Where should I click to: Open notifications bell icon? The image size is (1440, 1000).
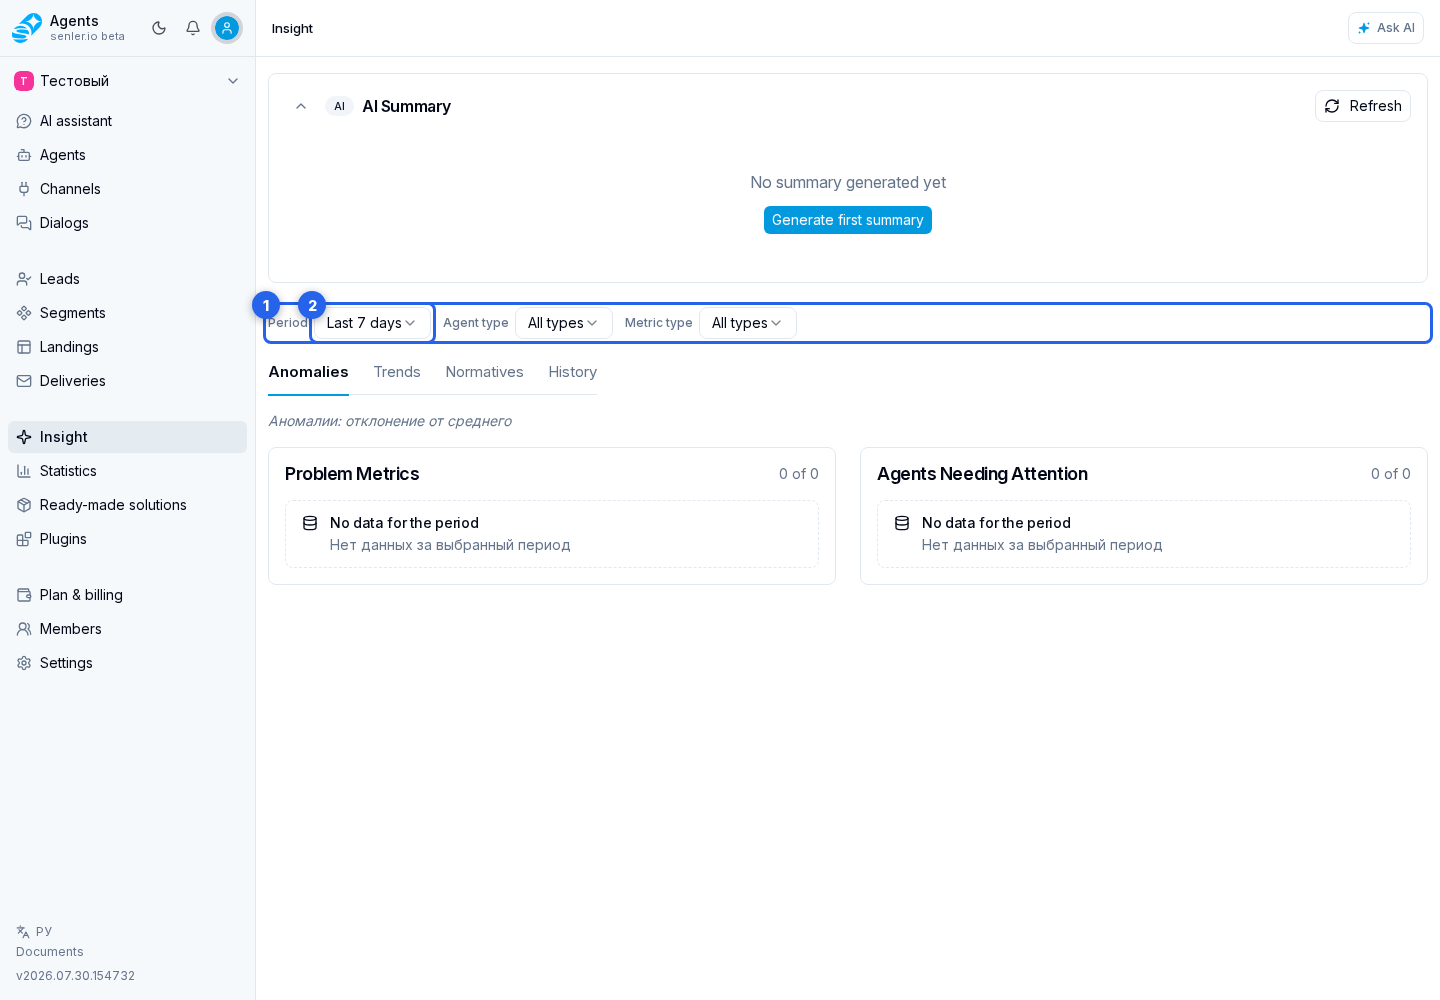click(x=193, y=28)
